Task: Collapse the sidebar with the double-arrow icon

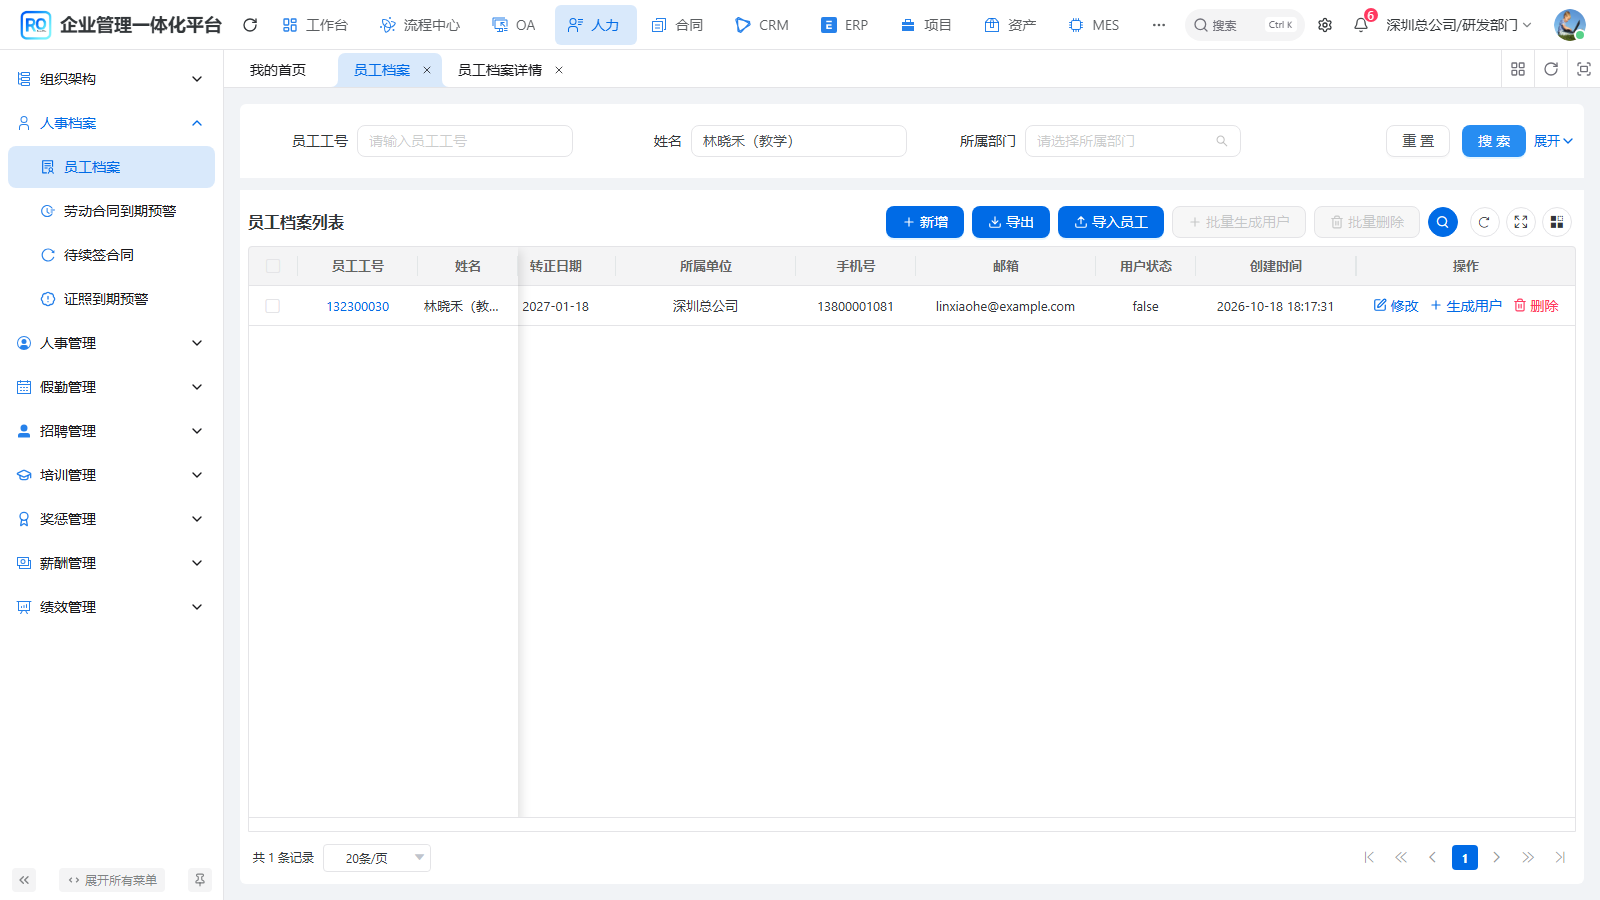Action: coord(24,880)
